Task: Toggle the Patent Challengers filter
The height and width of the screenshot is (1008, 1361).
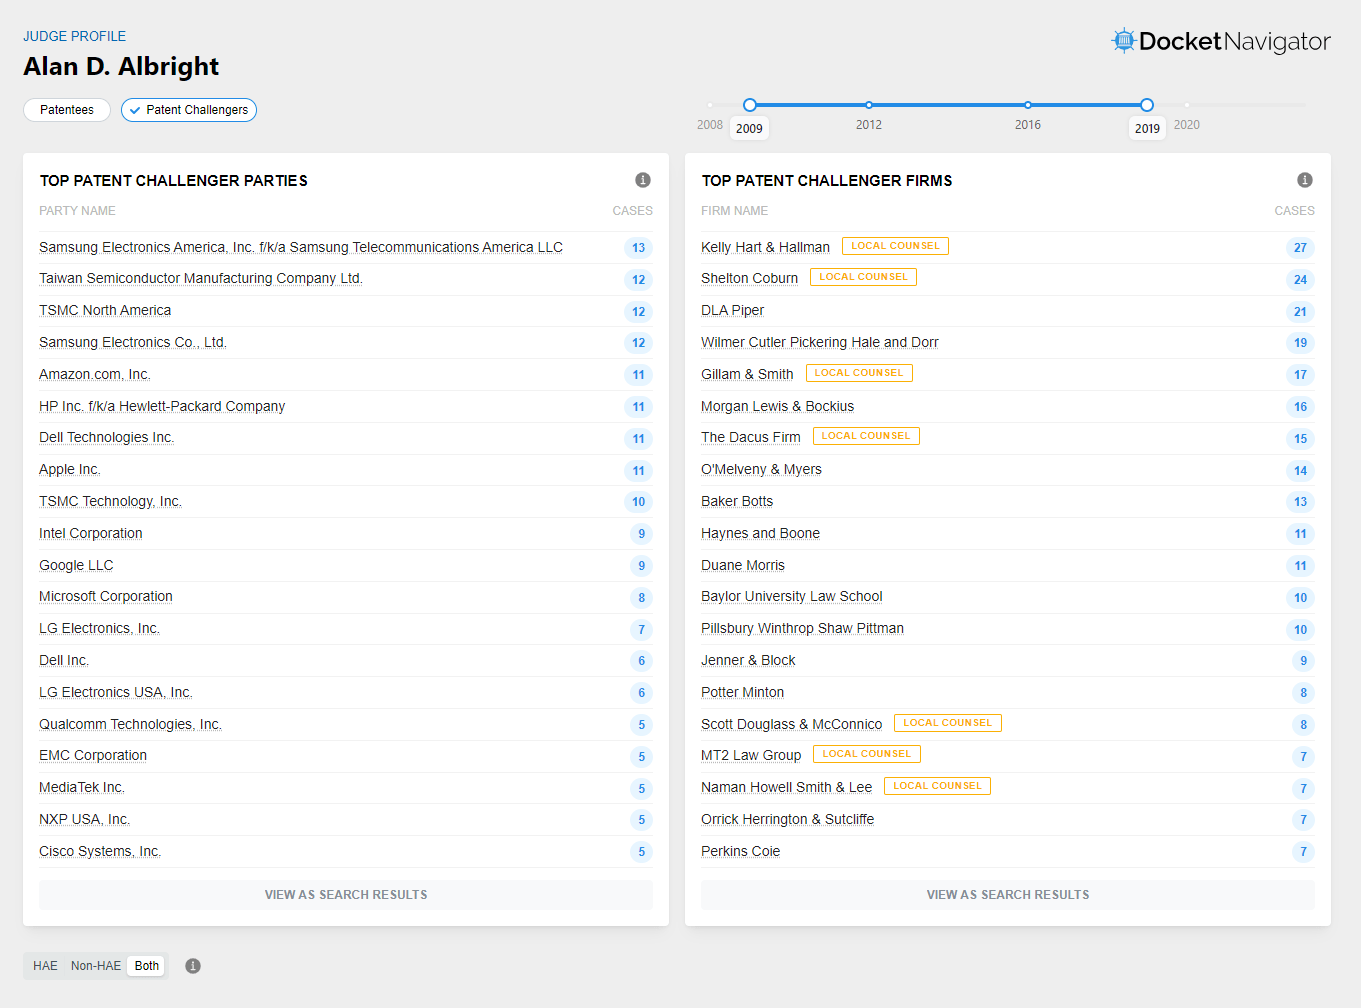Action: pyautogui.click(x=189, y=110)
